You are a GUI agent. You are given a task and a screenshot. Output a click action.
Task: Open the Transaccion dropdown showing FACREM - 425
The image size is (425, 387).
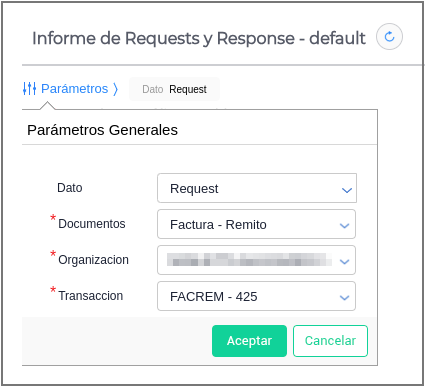coord(256,296)
